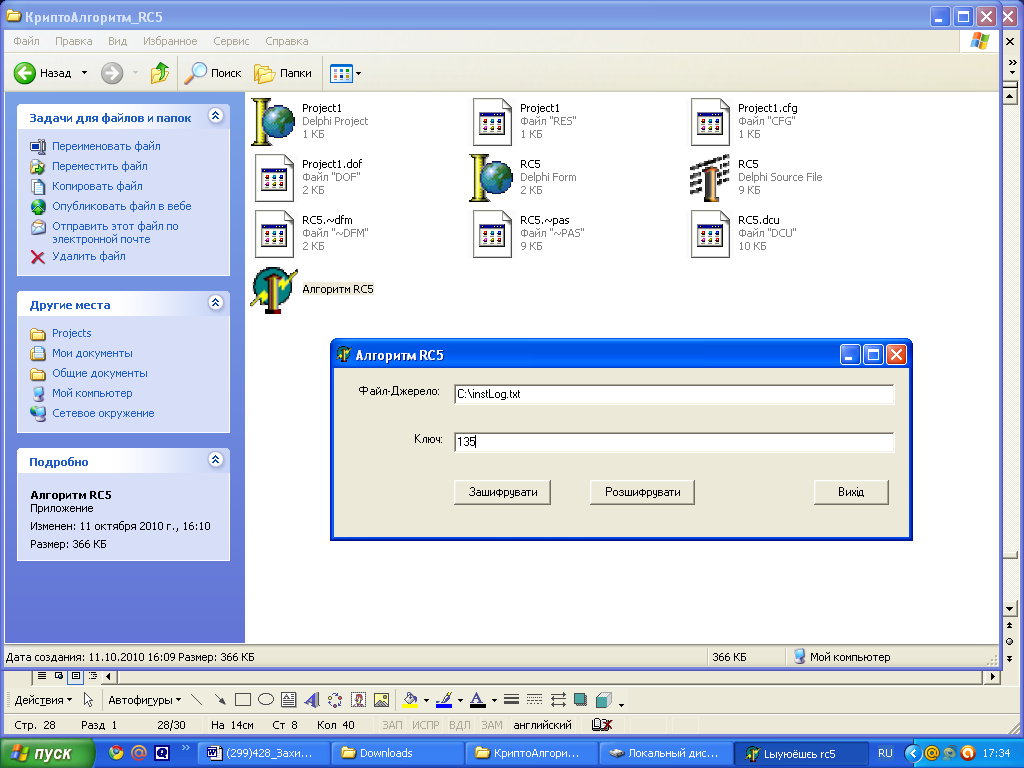
Task: Click the Удалить файл red X icon
Action: (38, 257)
